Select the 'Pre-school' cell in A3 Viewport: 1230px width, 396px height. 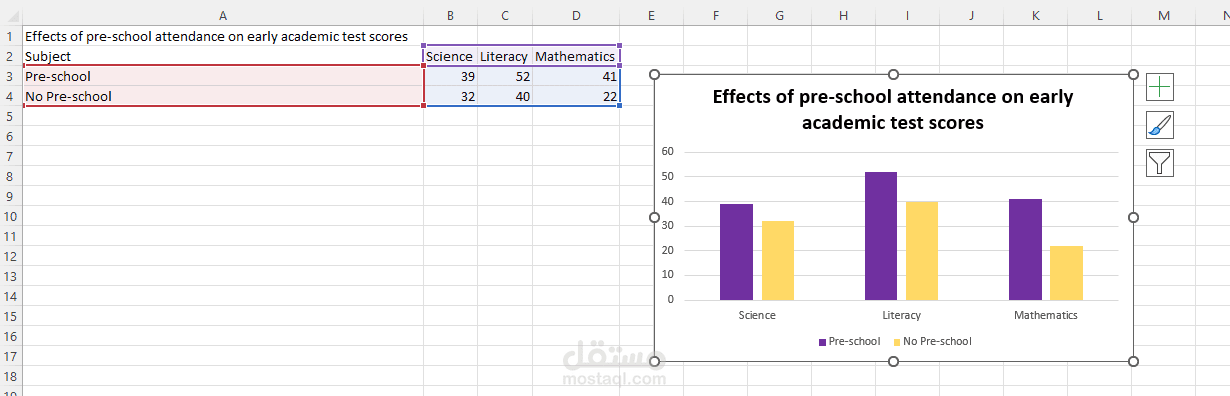(x=222, y=76)
